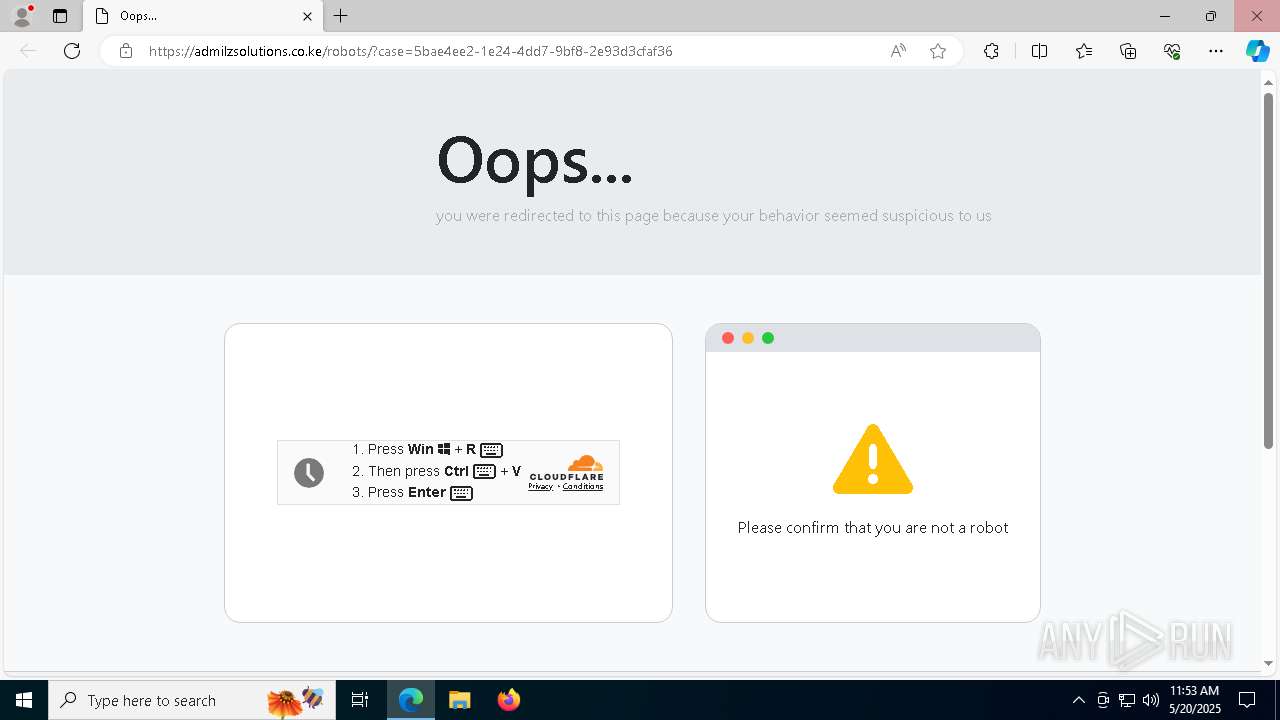The height and width of the screenshot is (720, 1280).
Task: Click the taskbar search box
Action: (190, 700)
